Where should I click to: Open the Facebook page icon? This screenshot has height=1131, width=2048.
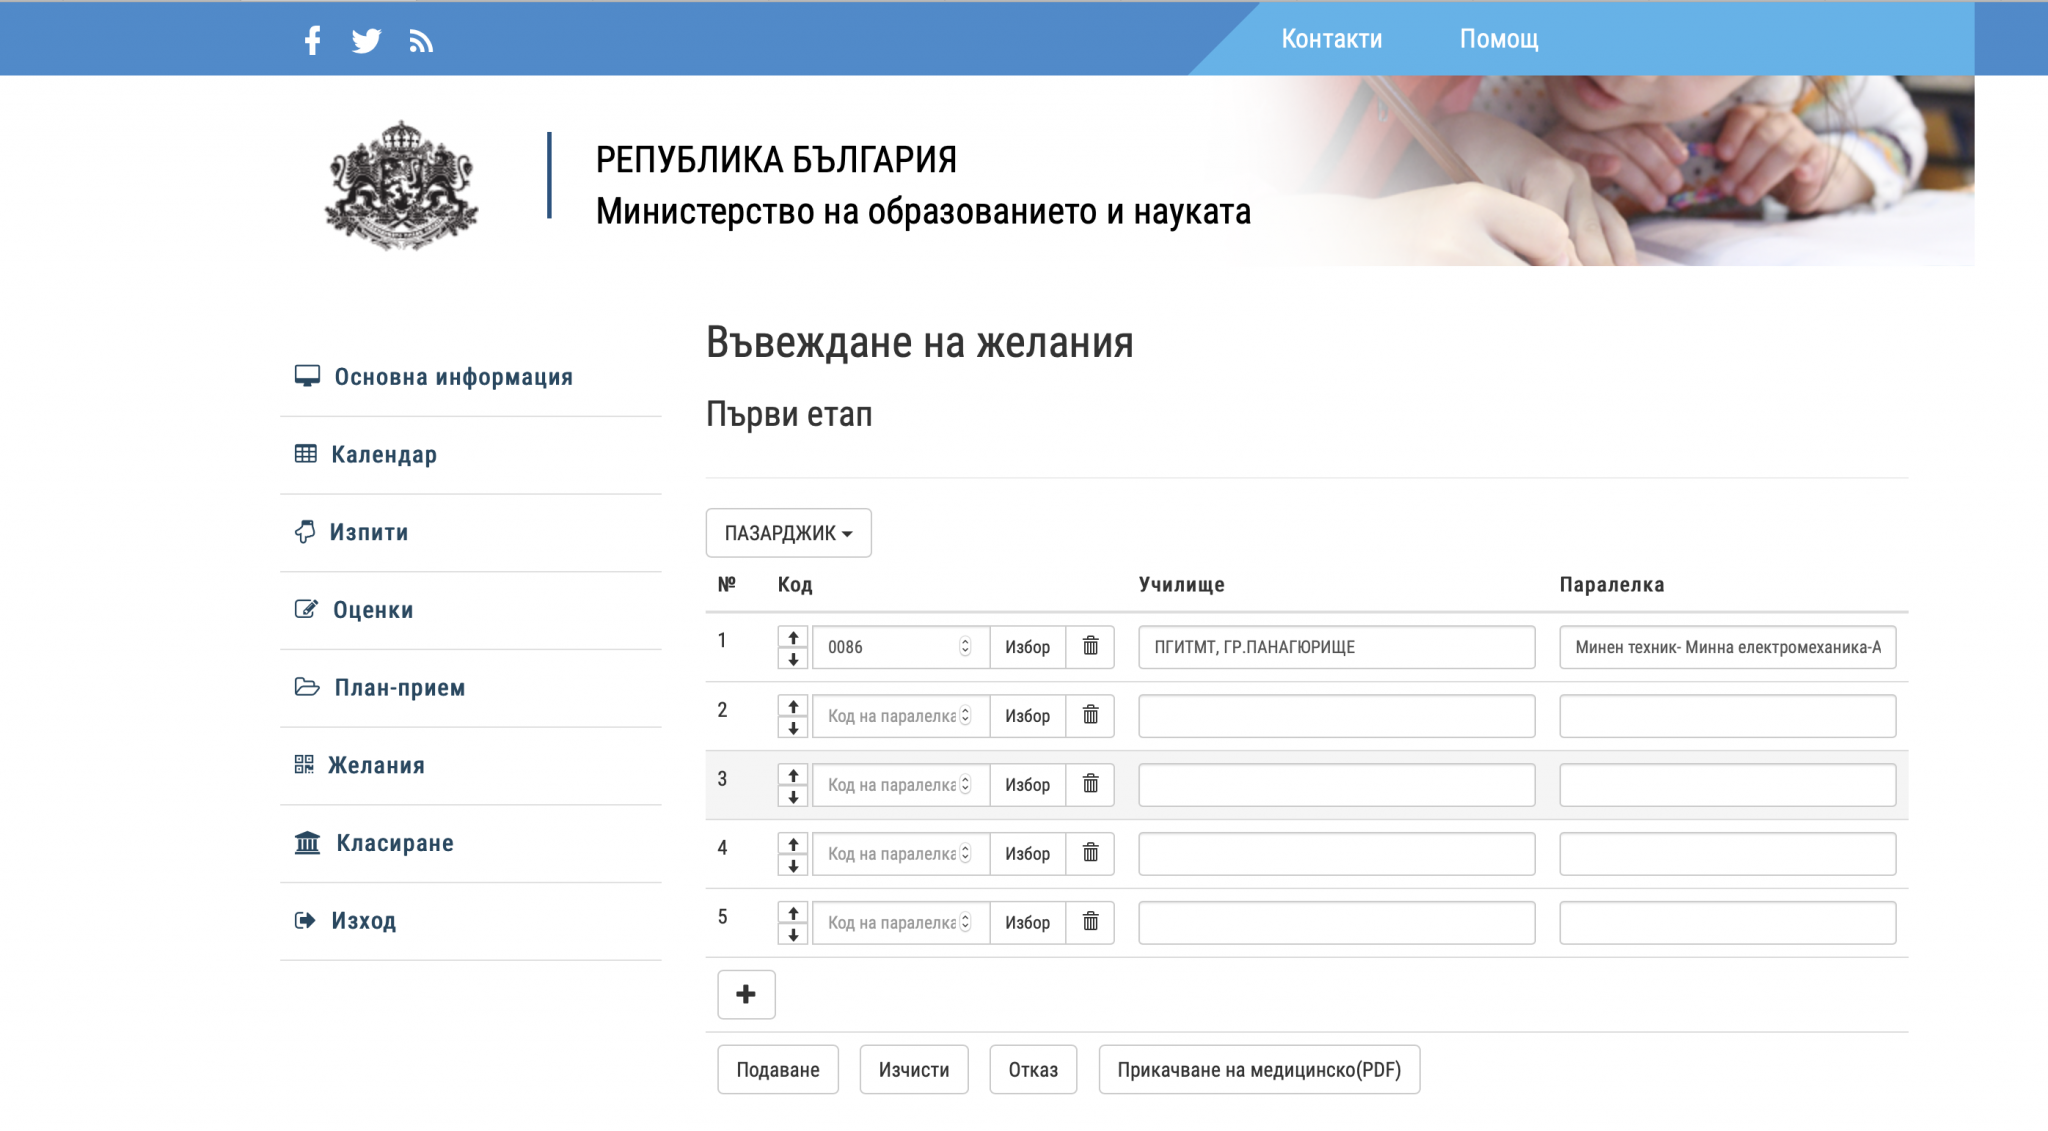point(312,40)
